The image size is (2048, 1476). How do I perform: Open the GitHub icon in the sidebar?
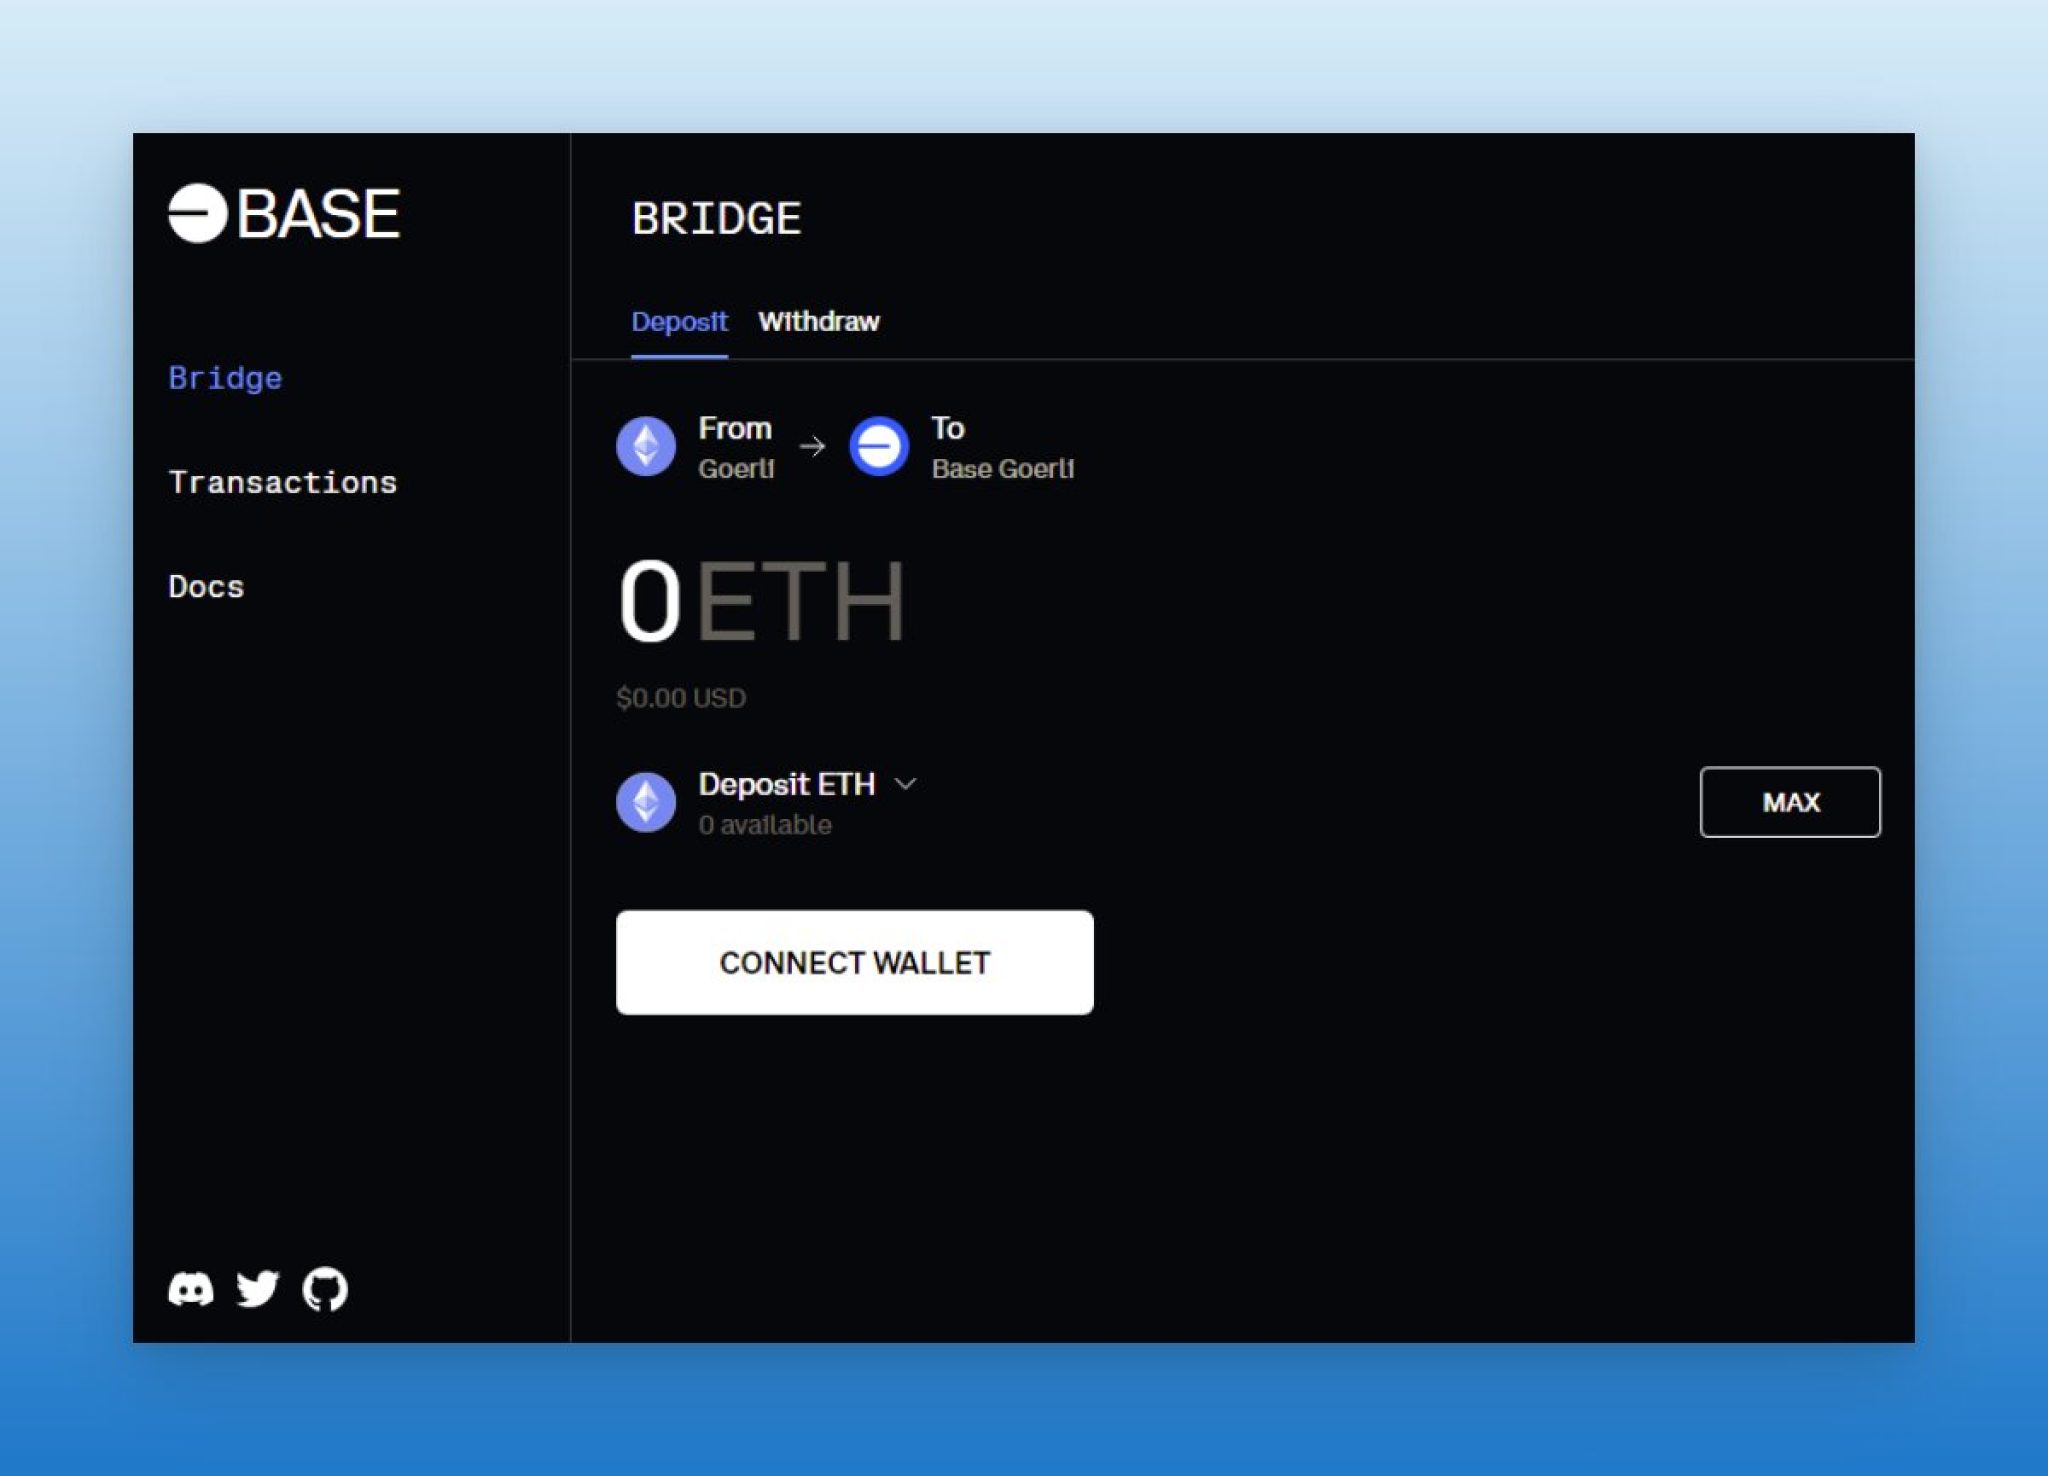pos(324,1289)
